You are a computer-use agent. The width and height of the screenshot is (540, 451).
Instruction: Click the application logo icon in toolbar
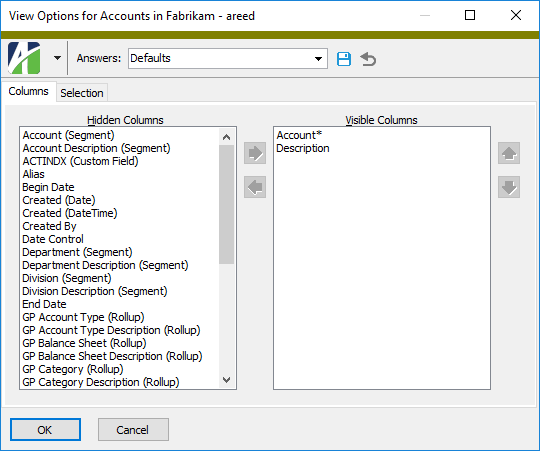click(x=24, y=58)
